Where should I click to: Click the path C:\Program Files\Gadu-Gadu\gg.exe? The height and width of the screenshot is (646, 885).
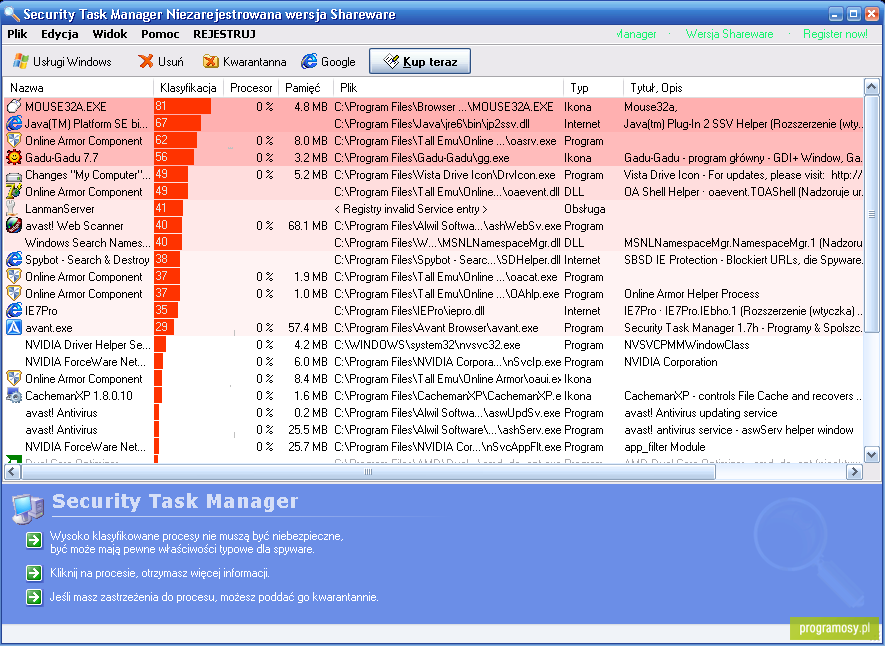(x=422, y=157)
